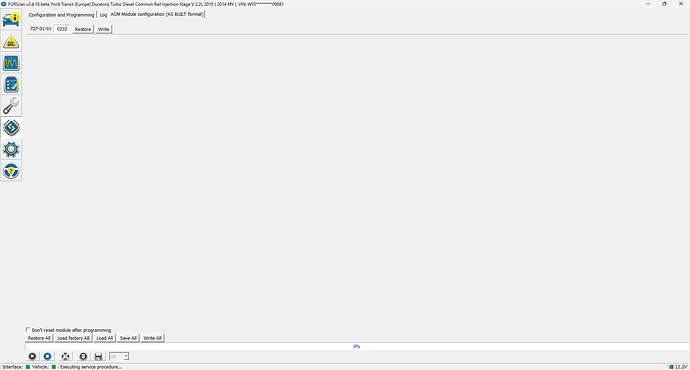Click the 0% progress bar

[356, 347]
